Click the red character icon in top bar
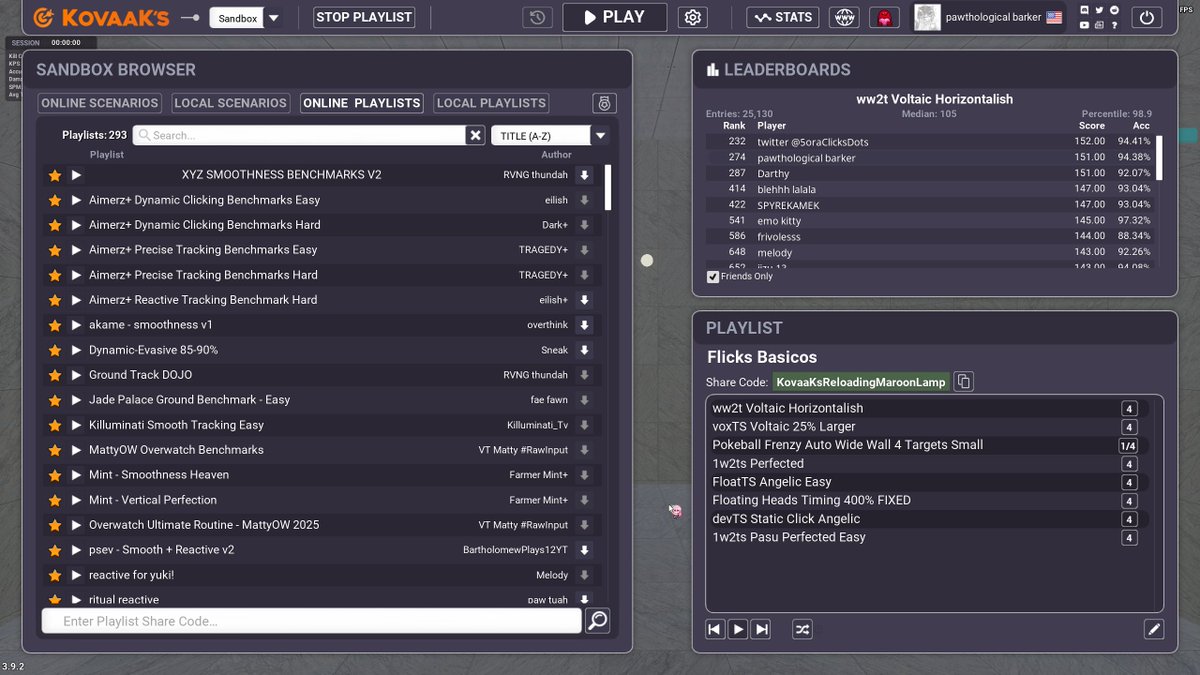This screenshot has height=675, width=1200. click(x=884, y=17)
